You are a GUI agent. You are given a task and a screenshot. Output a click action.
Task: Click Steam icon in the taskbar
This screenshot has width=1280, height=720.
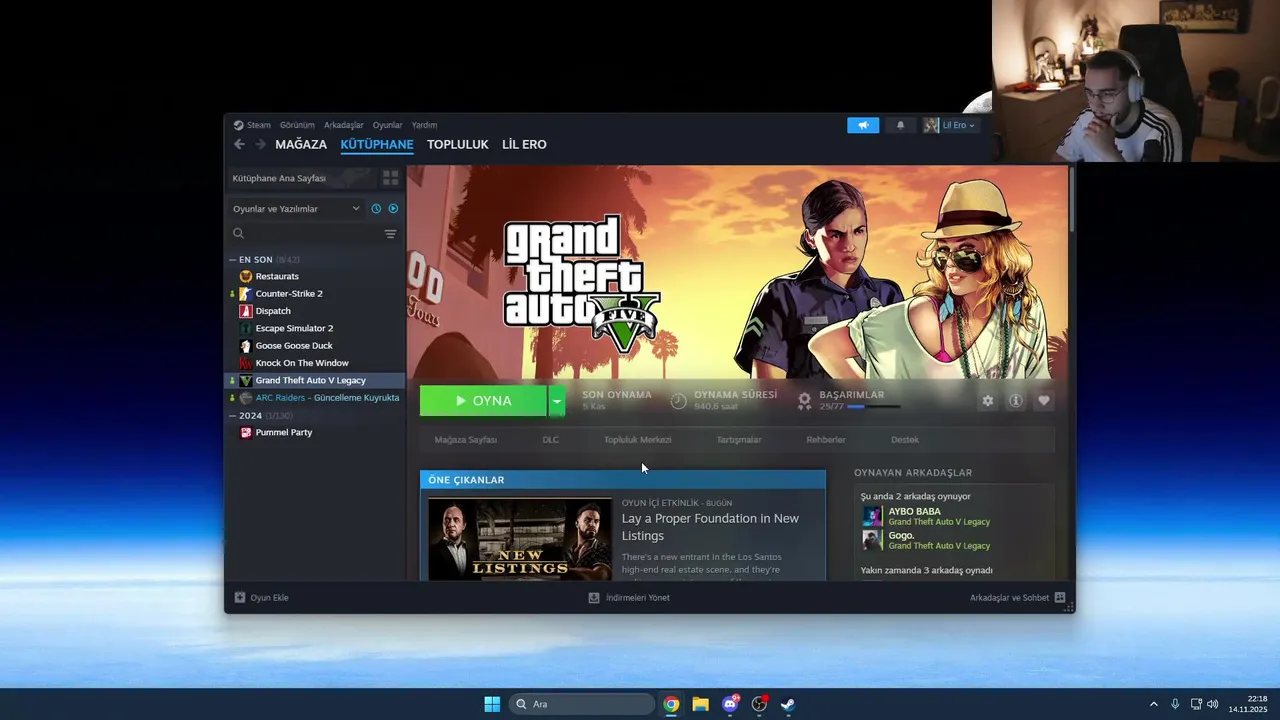[x=788, y=704]
